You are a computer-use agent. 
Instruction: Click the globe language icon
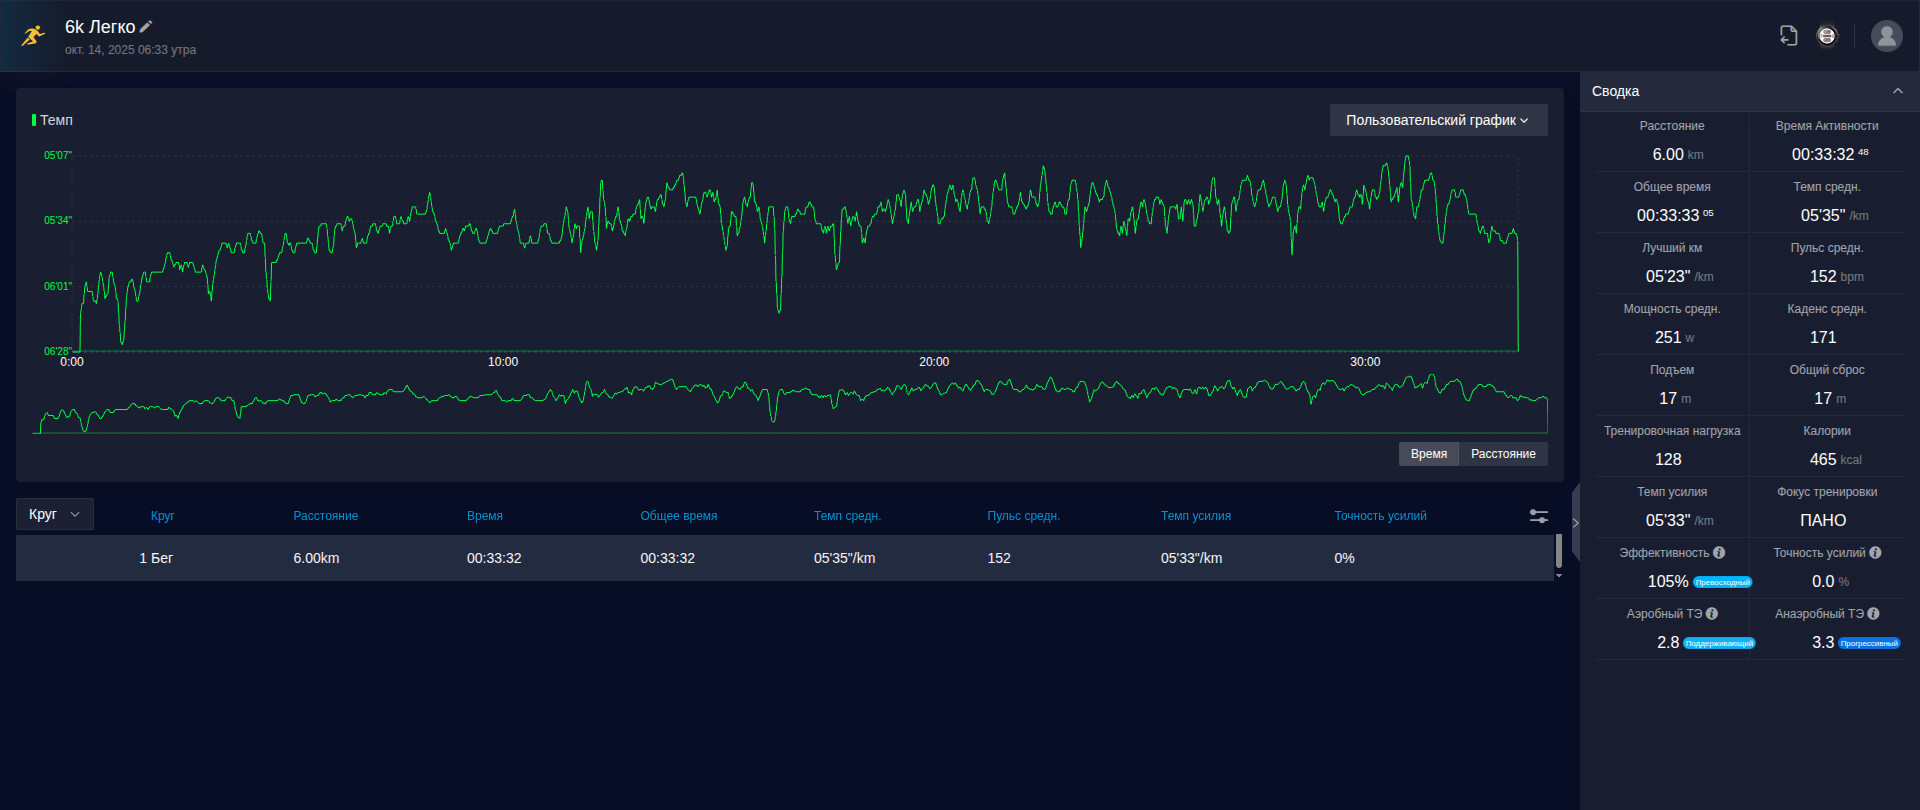[1827, 36]
